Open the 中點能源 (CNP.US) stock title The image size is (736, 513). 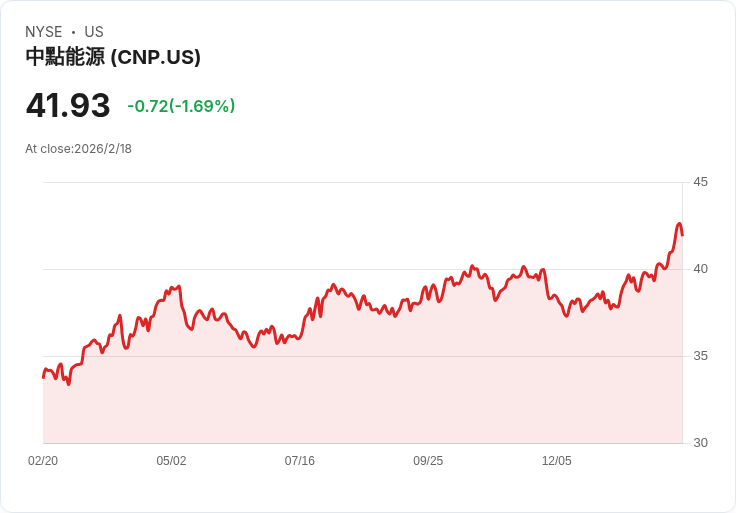point(113,57)
